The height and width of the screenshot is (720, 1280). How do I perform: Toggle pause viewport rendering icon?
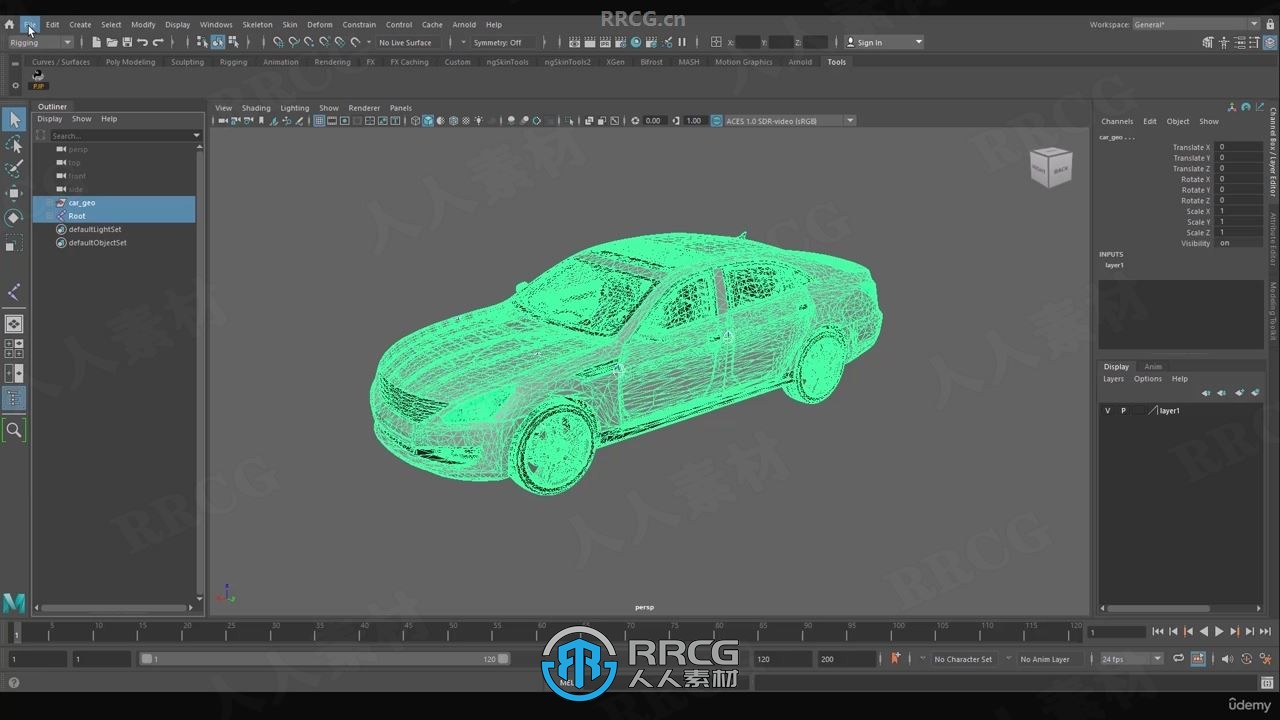pos(683,42)
